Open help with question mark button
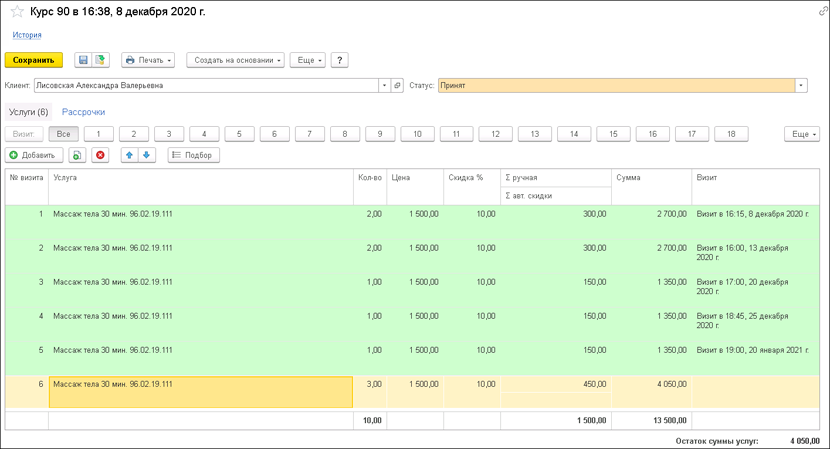This screenshot has height=449, width=830. coord(339,60)
